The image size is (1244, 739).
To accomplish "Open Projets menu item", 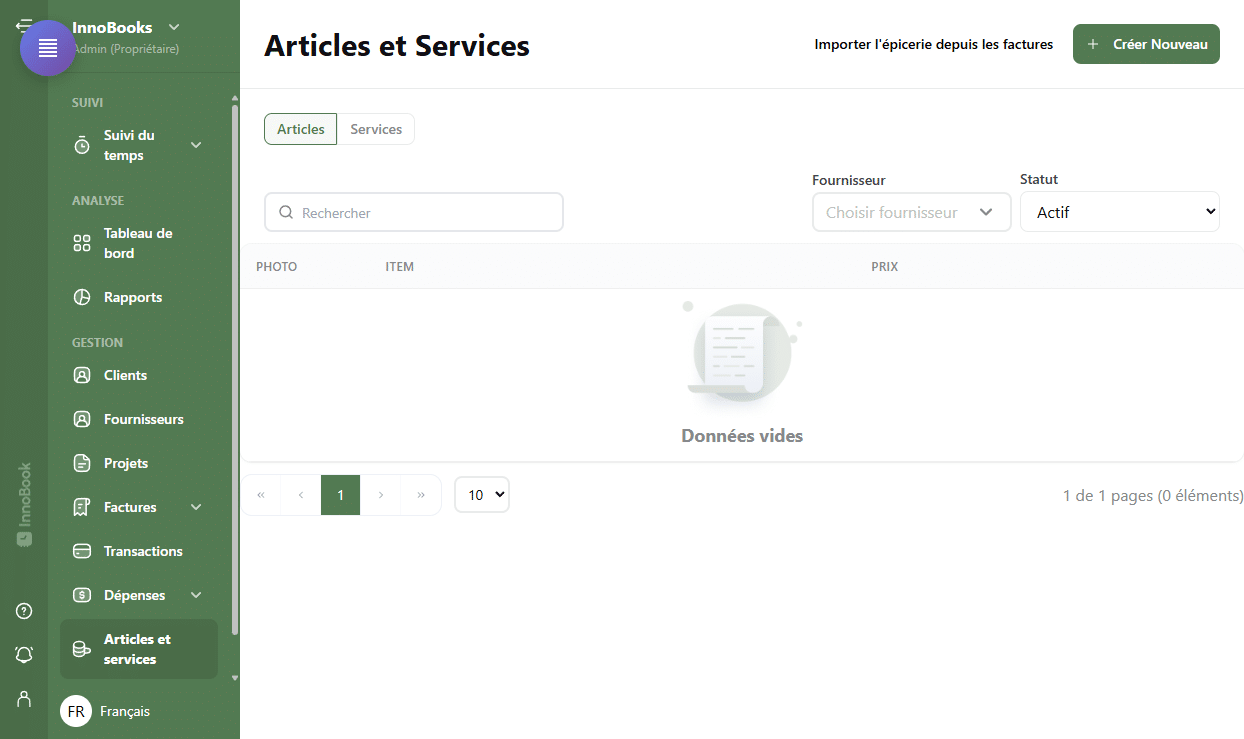I will pyautogui.click(x=139, y=463).
